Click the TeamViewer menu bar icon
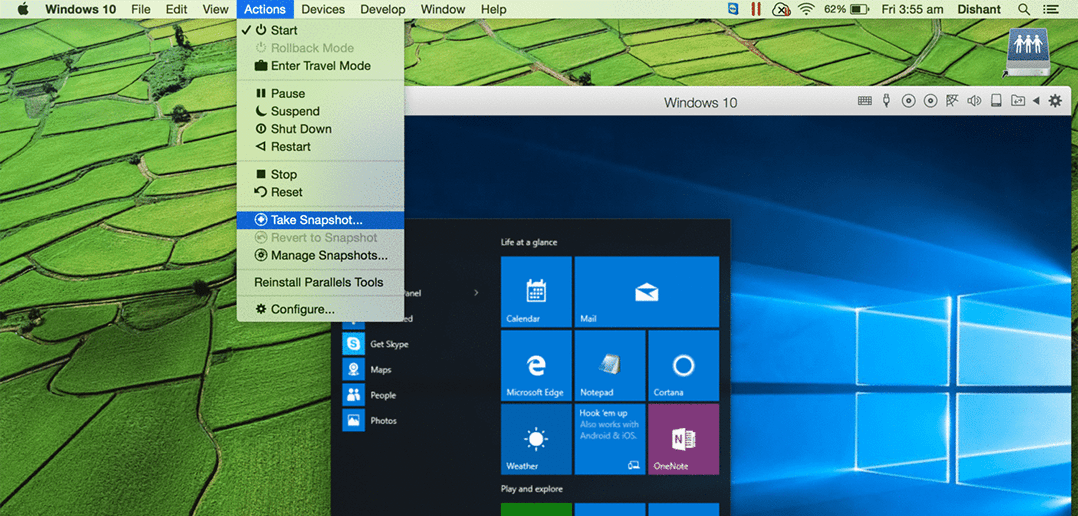1078x516 pixels. pyautogui.click(x=734, y=9)
